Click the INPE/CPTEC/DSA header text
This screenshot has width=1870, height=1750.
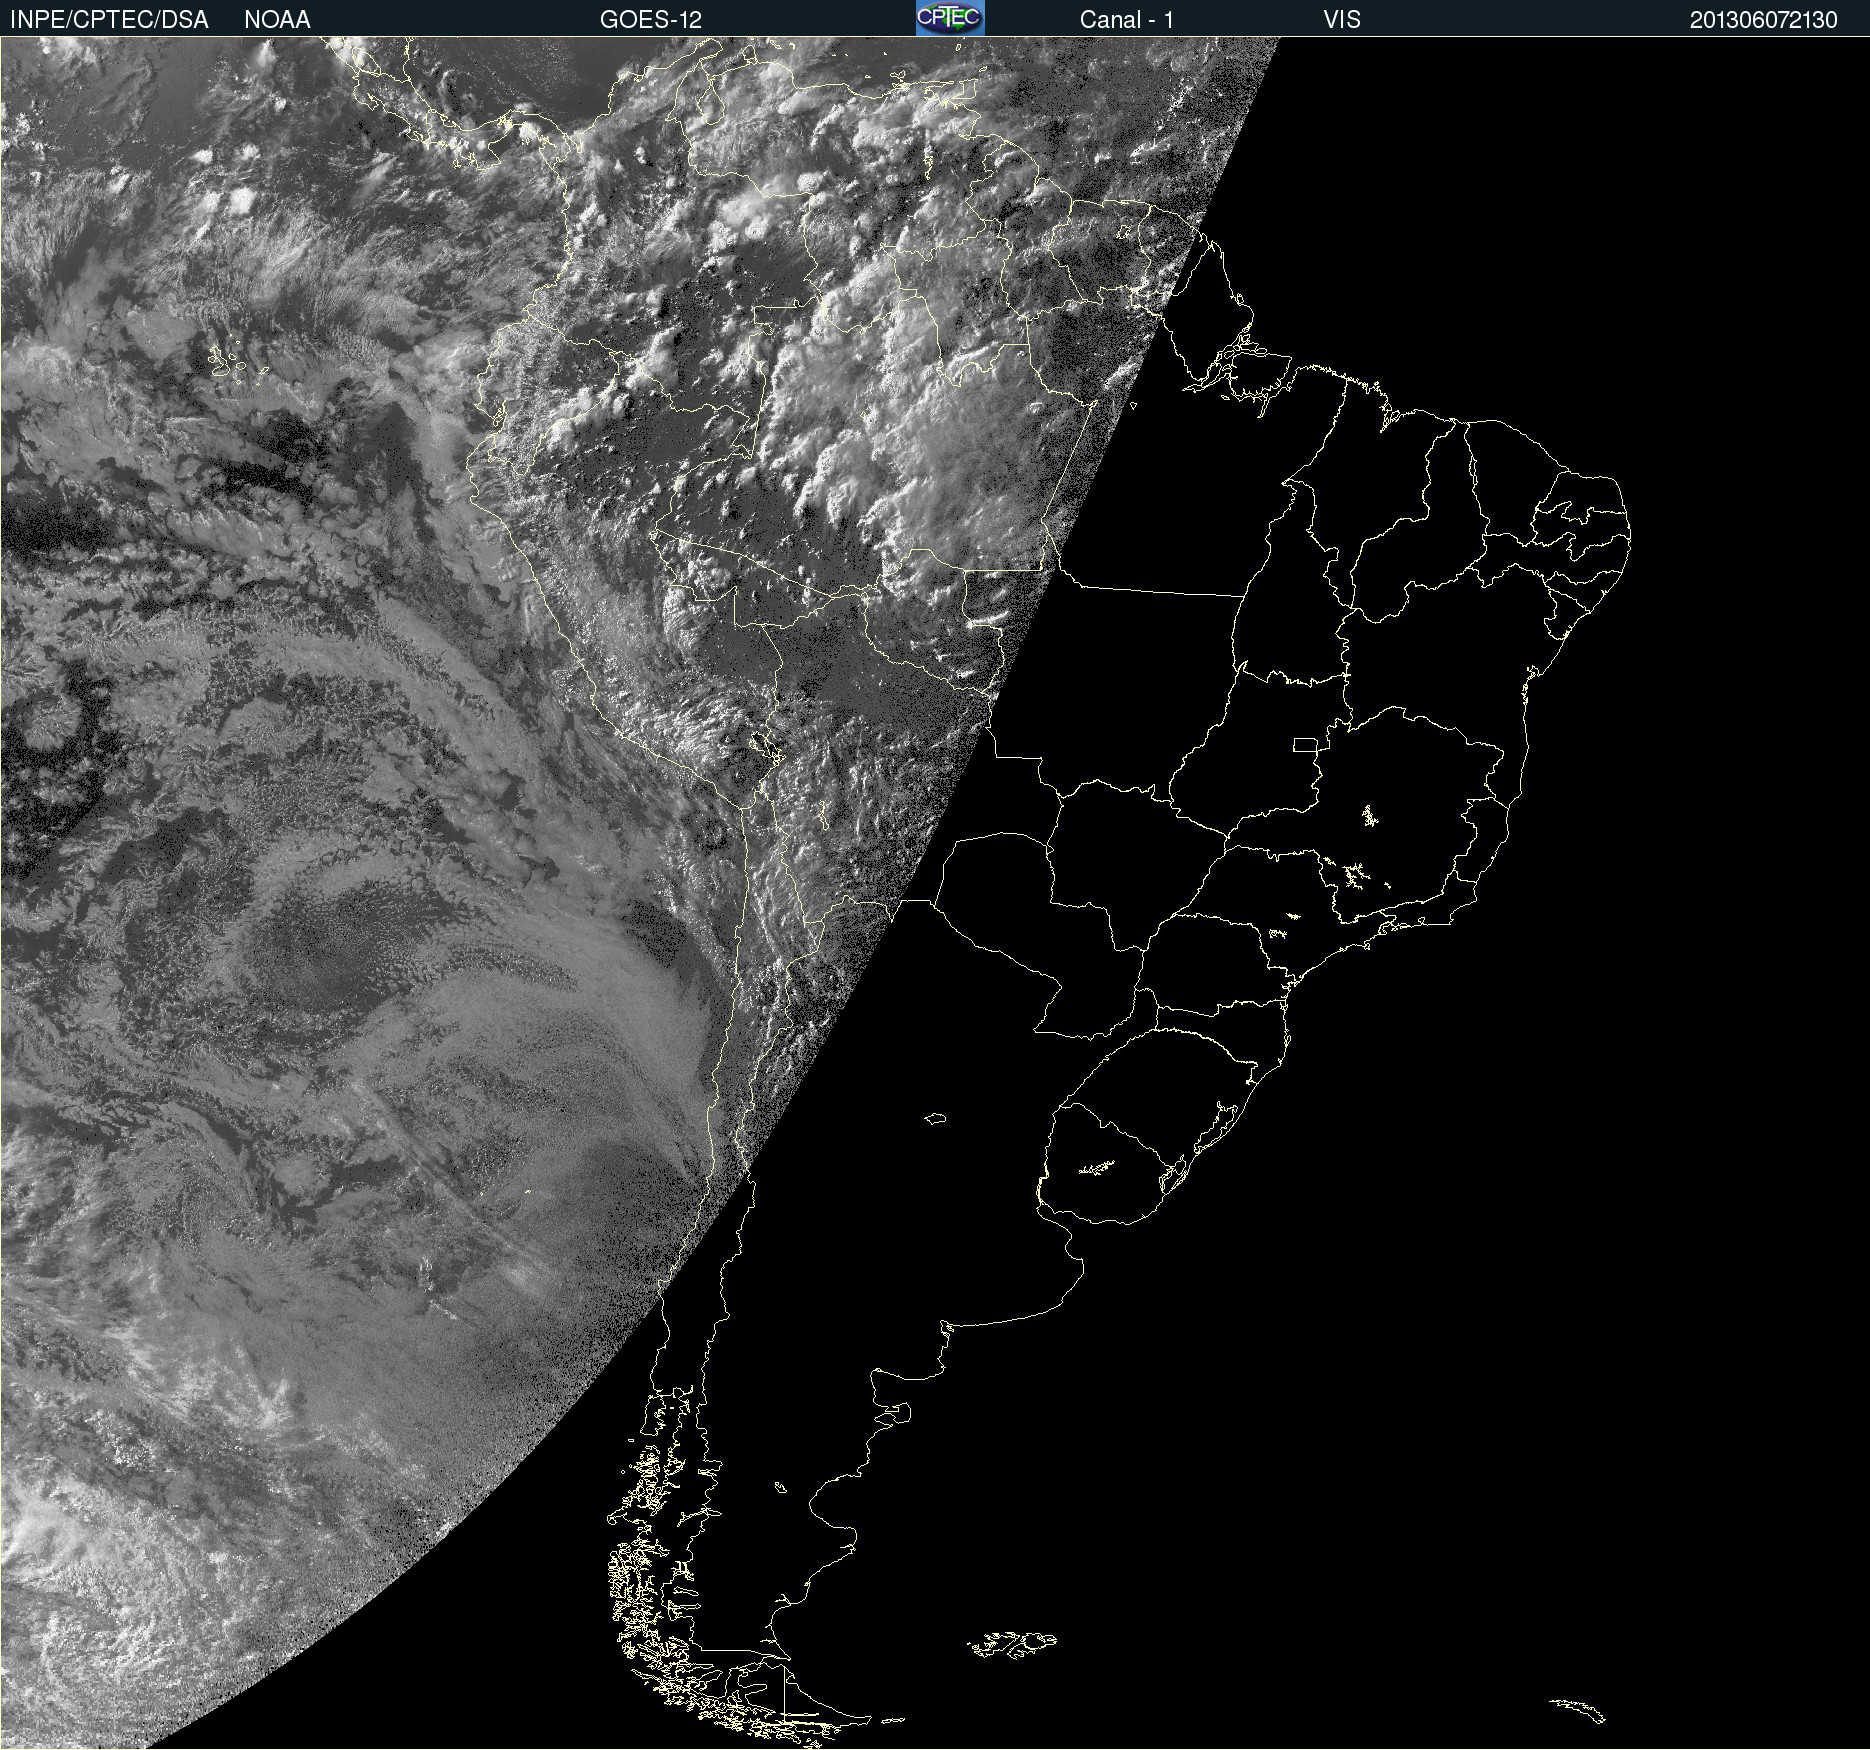click(x=109, y=20)
